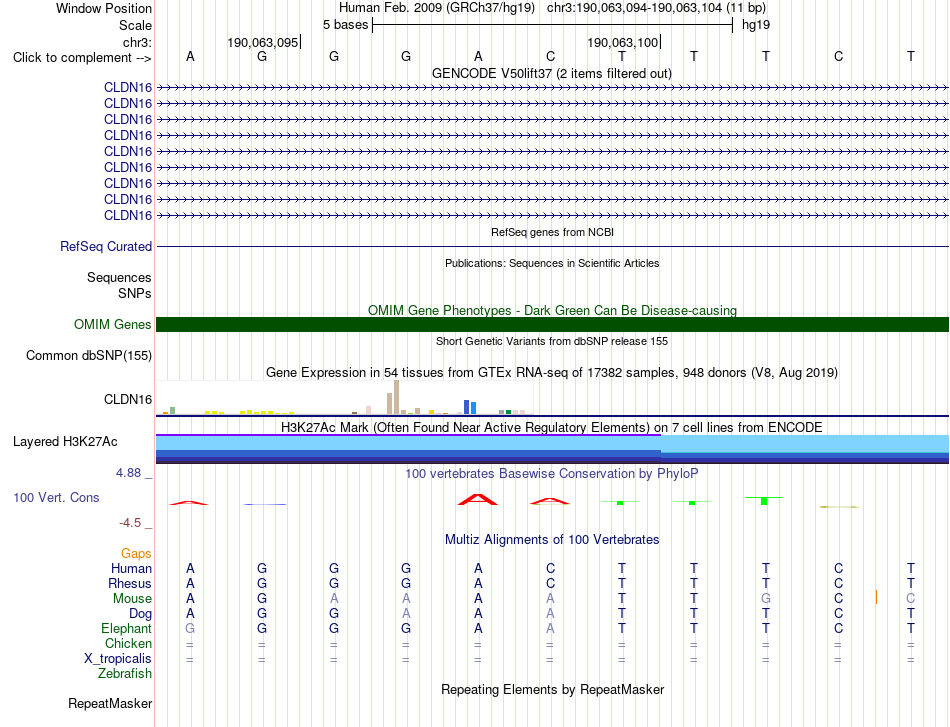Click the orange Gaps label

pos(136,553)
